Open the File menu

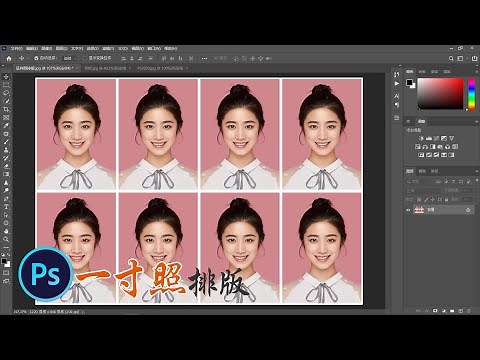pyautogui.click(x=16, y=49)
